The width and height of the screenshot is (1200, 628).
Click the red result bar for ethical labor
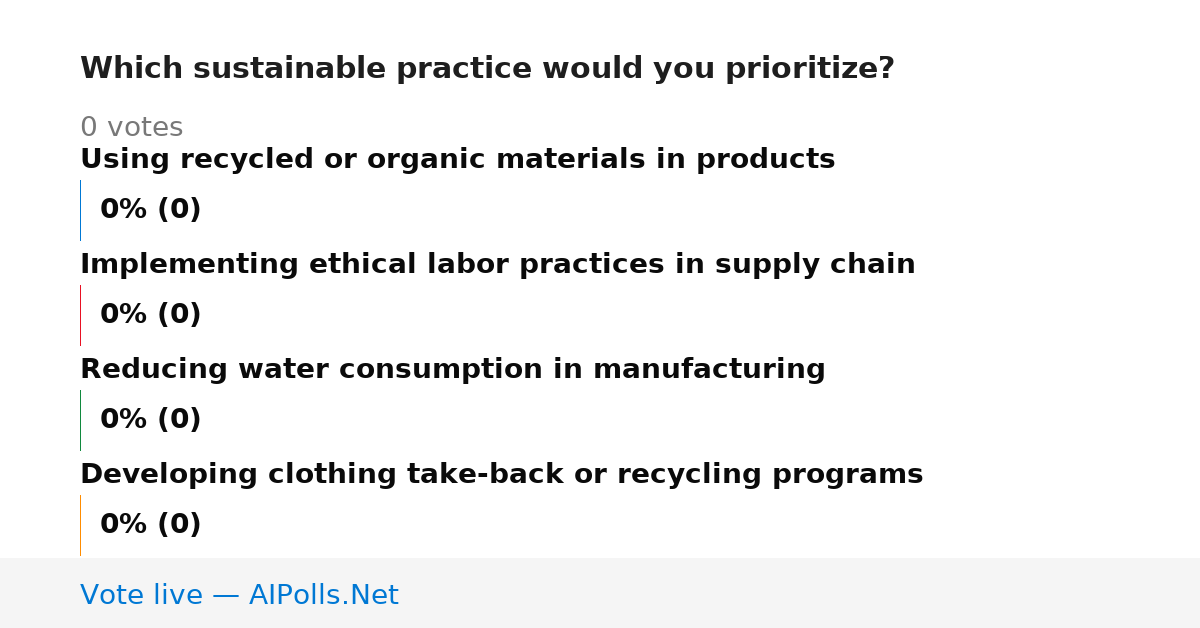pos(80,315)
